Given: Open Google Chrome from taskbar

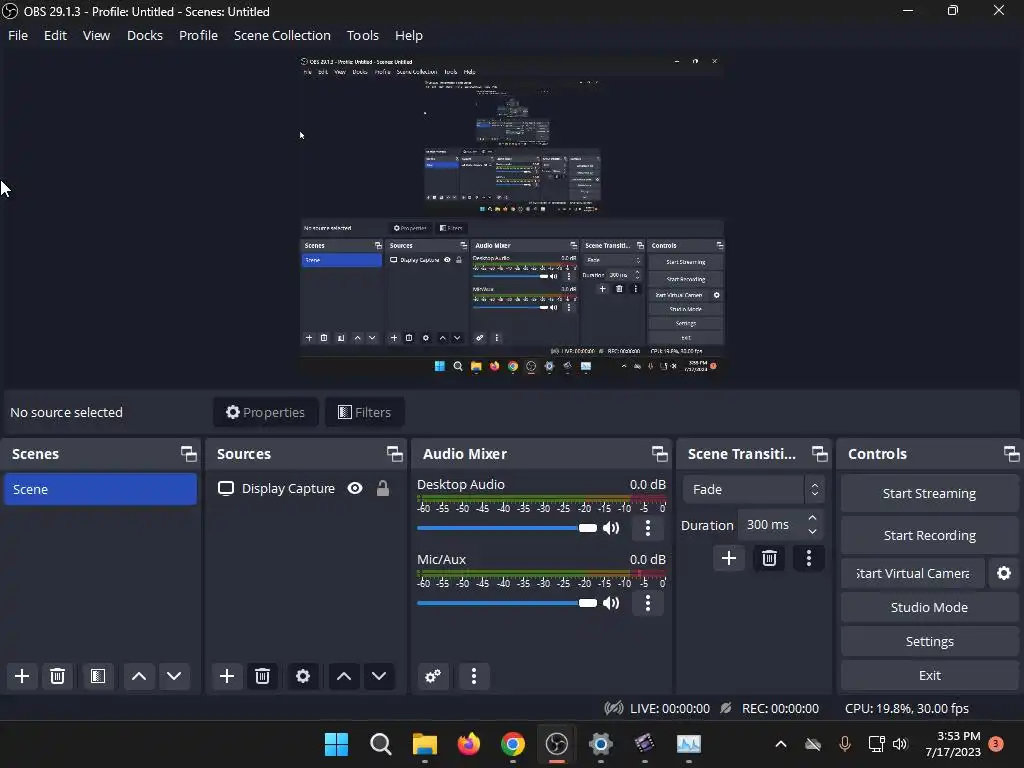Looking at the screenshot, I should (513, 744).
